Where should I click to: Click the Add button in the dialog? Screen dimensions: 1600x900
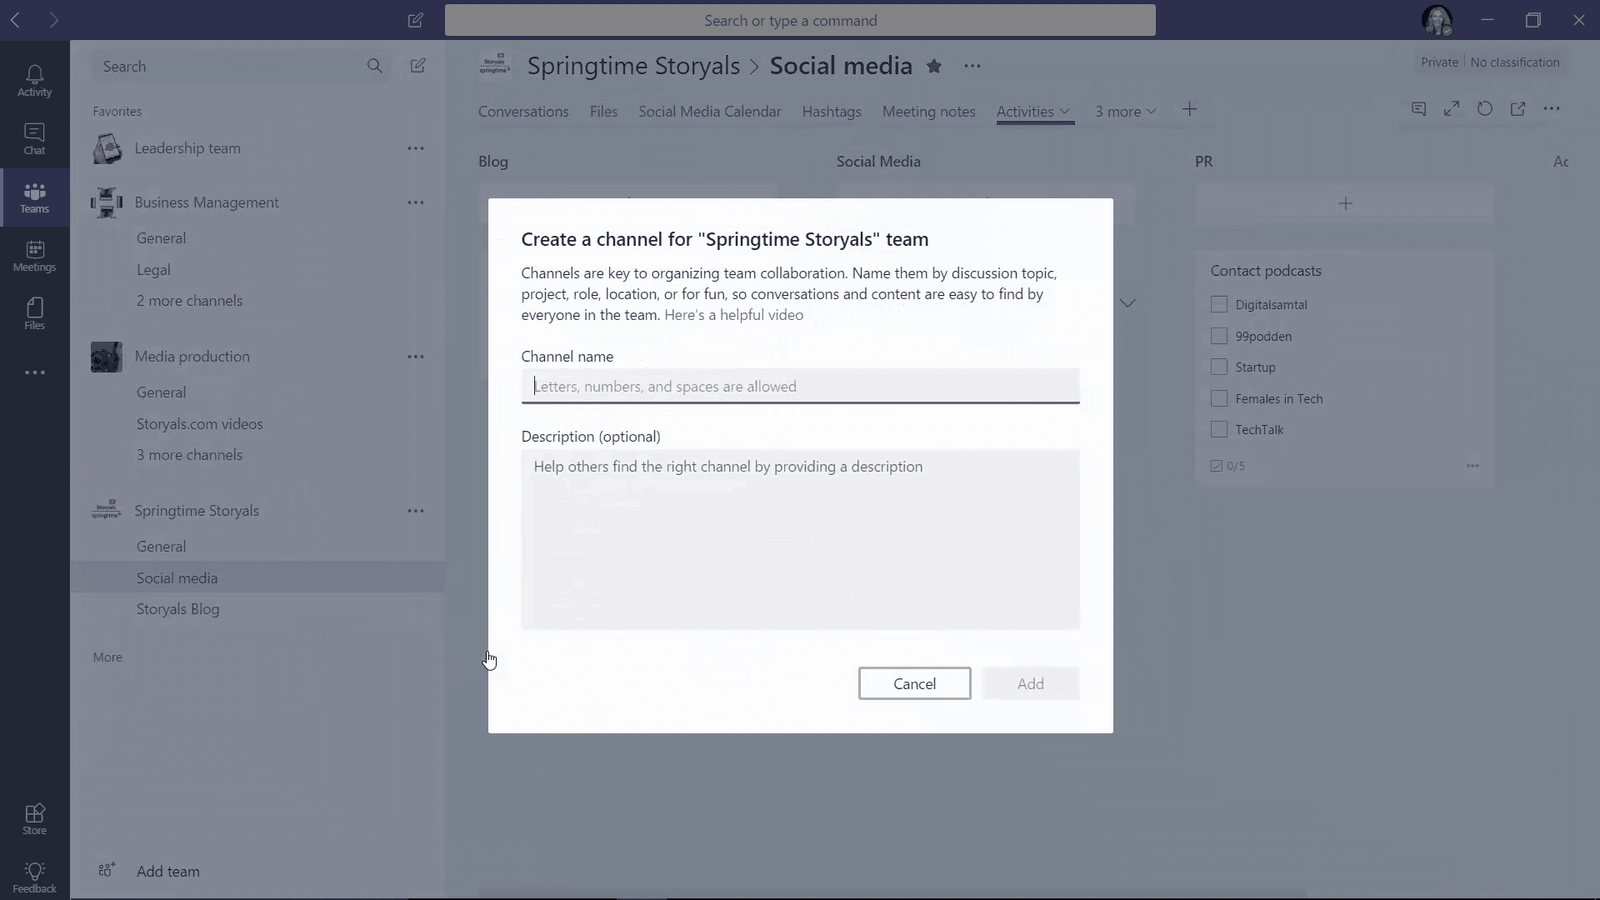tap(1030, 683)
